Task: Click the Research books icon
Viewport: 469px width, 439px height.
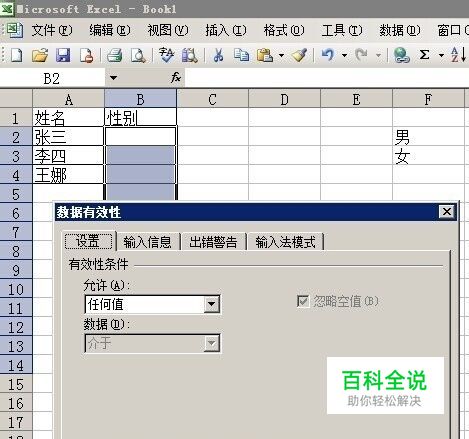Action: click(190, 55)
